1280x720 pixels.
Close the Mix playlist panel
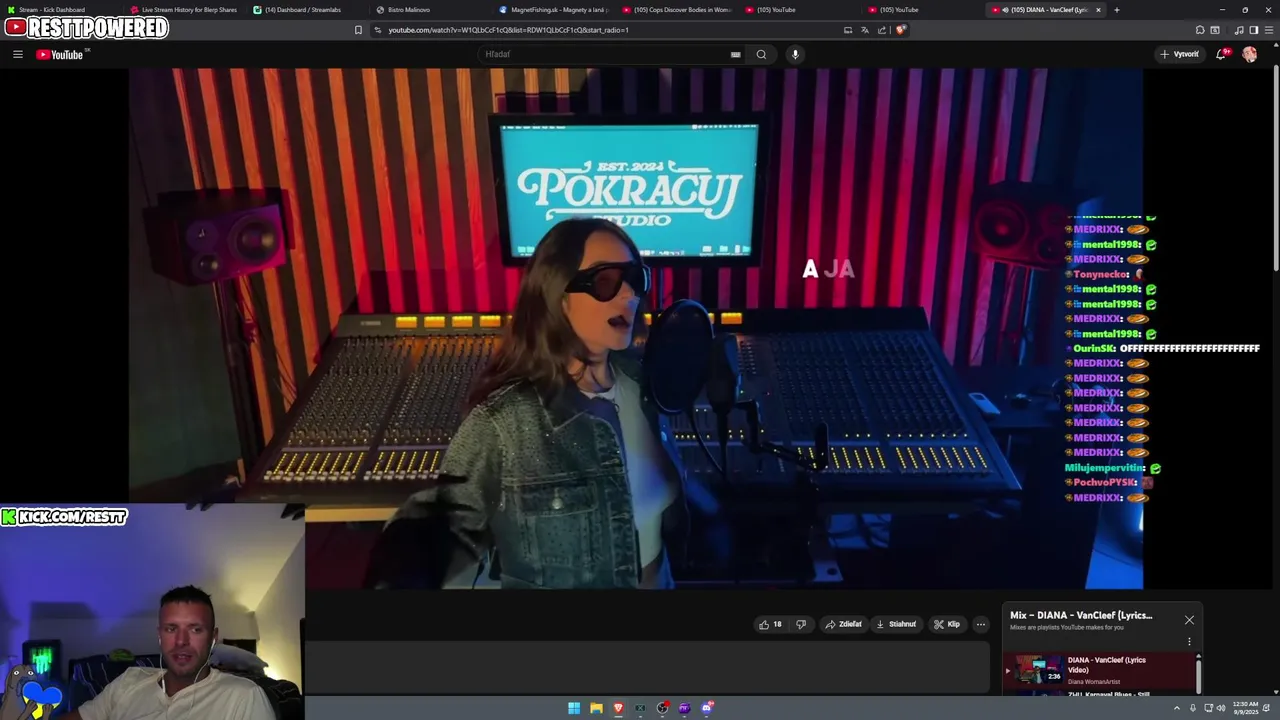coord(1189,620)
